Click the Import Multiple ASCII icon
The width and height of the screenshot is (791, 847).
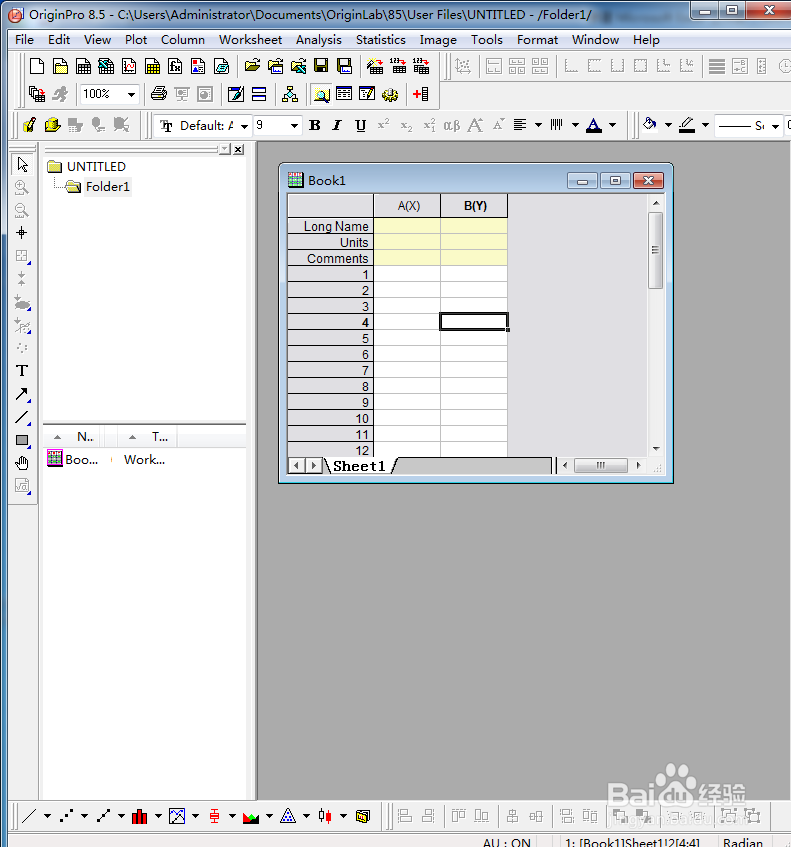coord(421,66)
